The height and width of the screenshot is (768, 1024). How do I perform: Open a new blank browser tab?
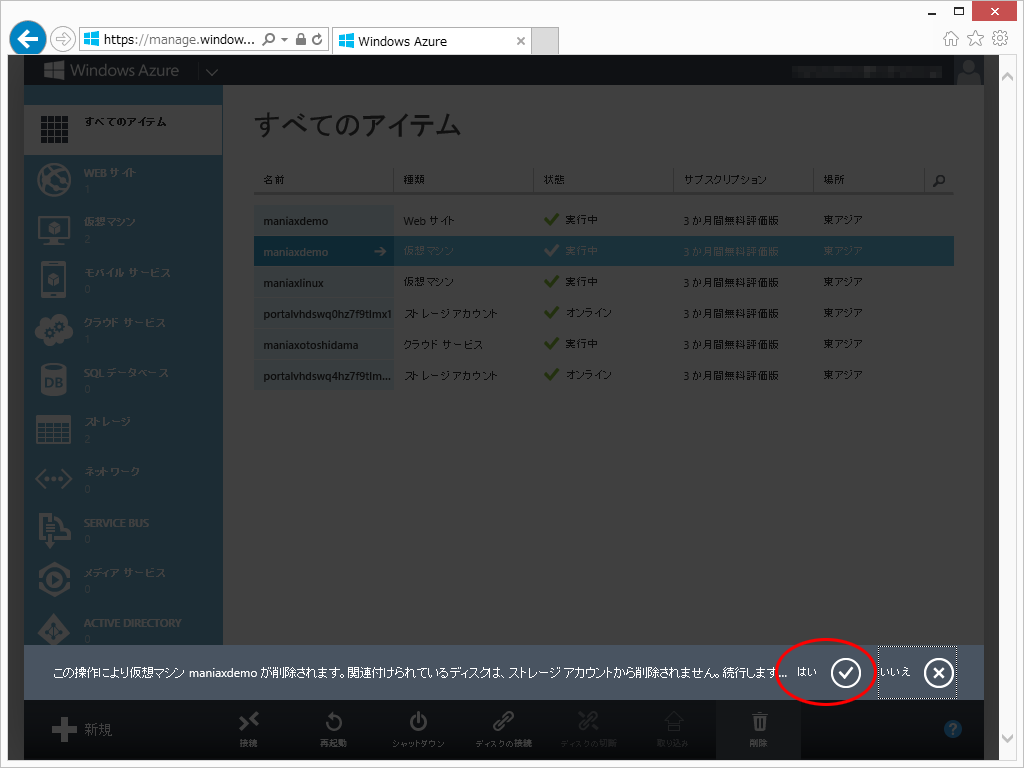click(545, 41)
